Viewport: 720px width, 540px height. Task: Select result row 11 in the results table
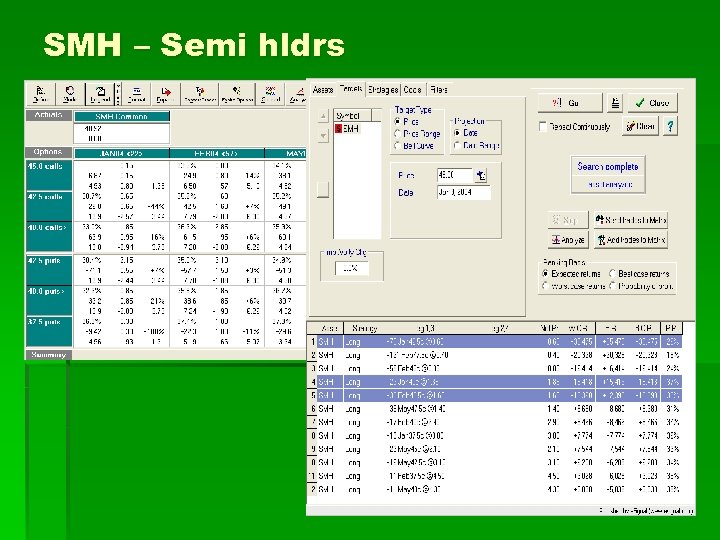[x=495, y=476]
